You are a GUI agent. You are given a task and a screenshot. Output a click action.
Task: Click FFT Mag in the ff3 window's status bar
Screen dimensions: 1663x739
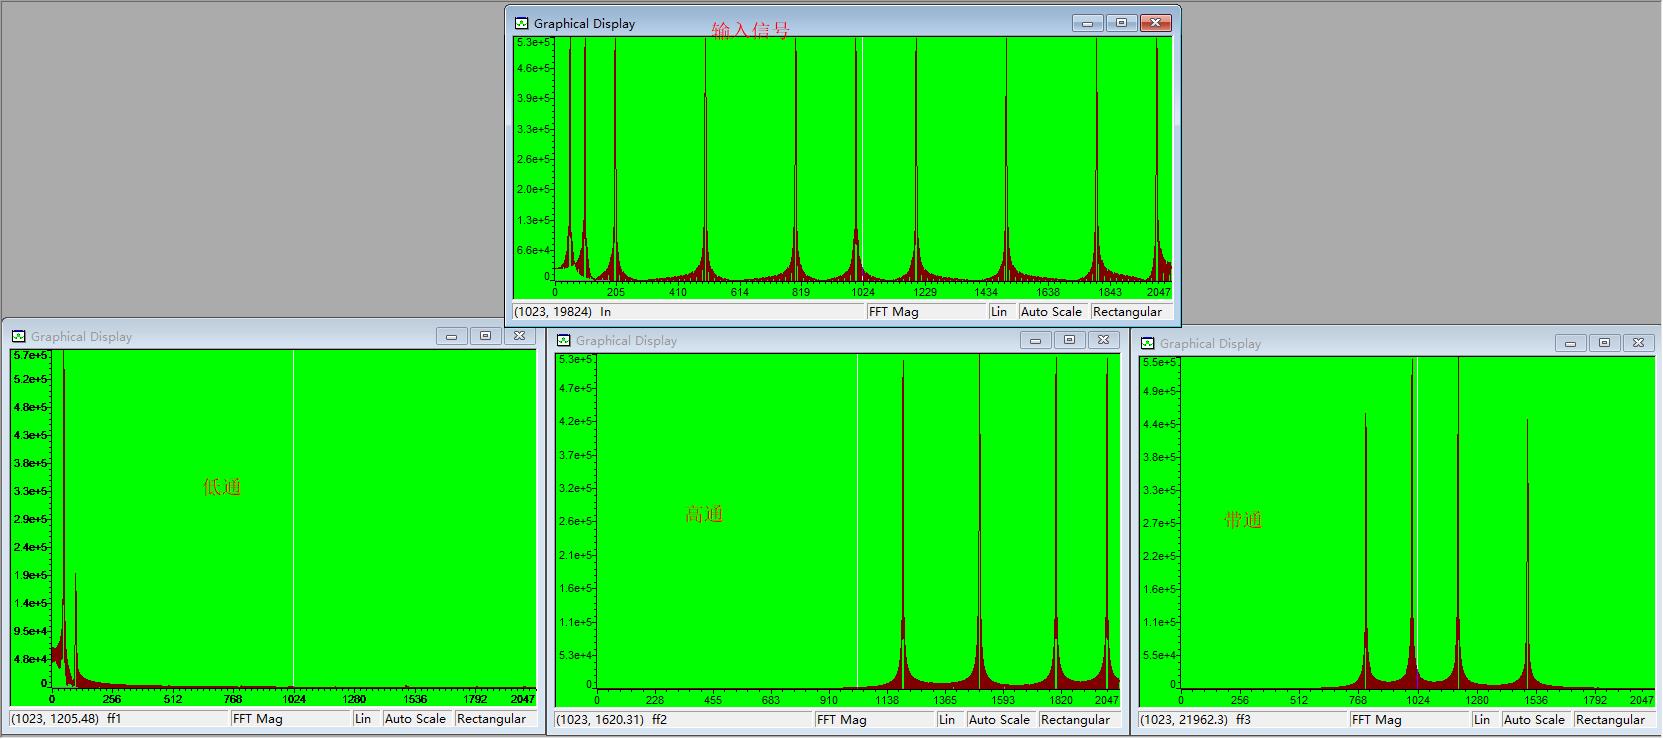[x=1376, y=720]
